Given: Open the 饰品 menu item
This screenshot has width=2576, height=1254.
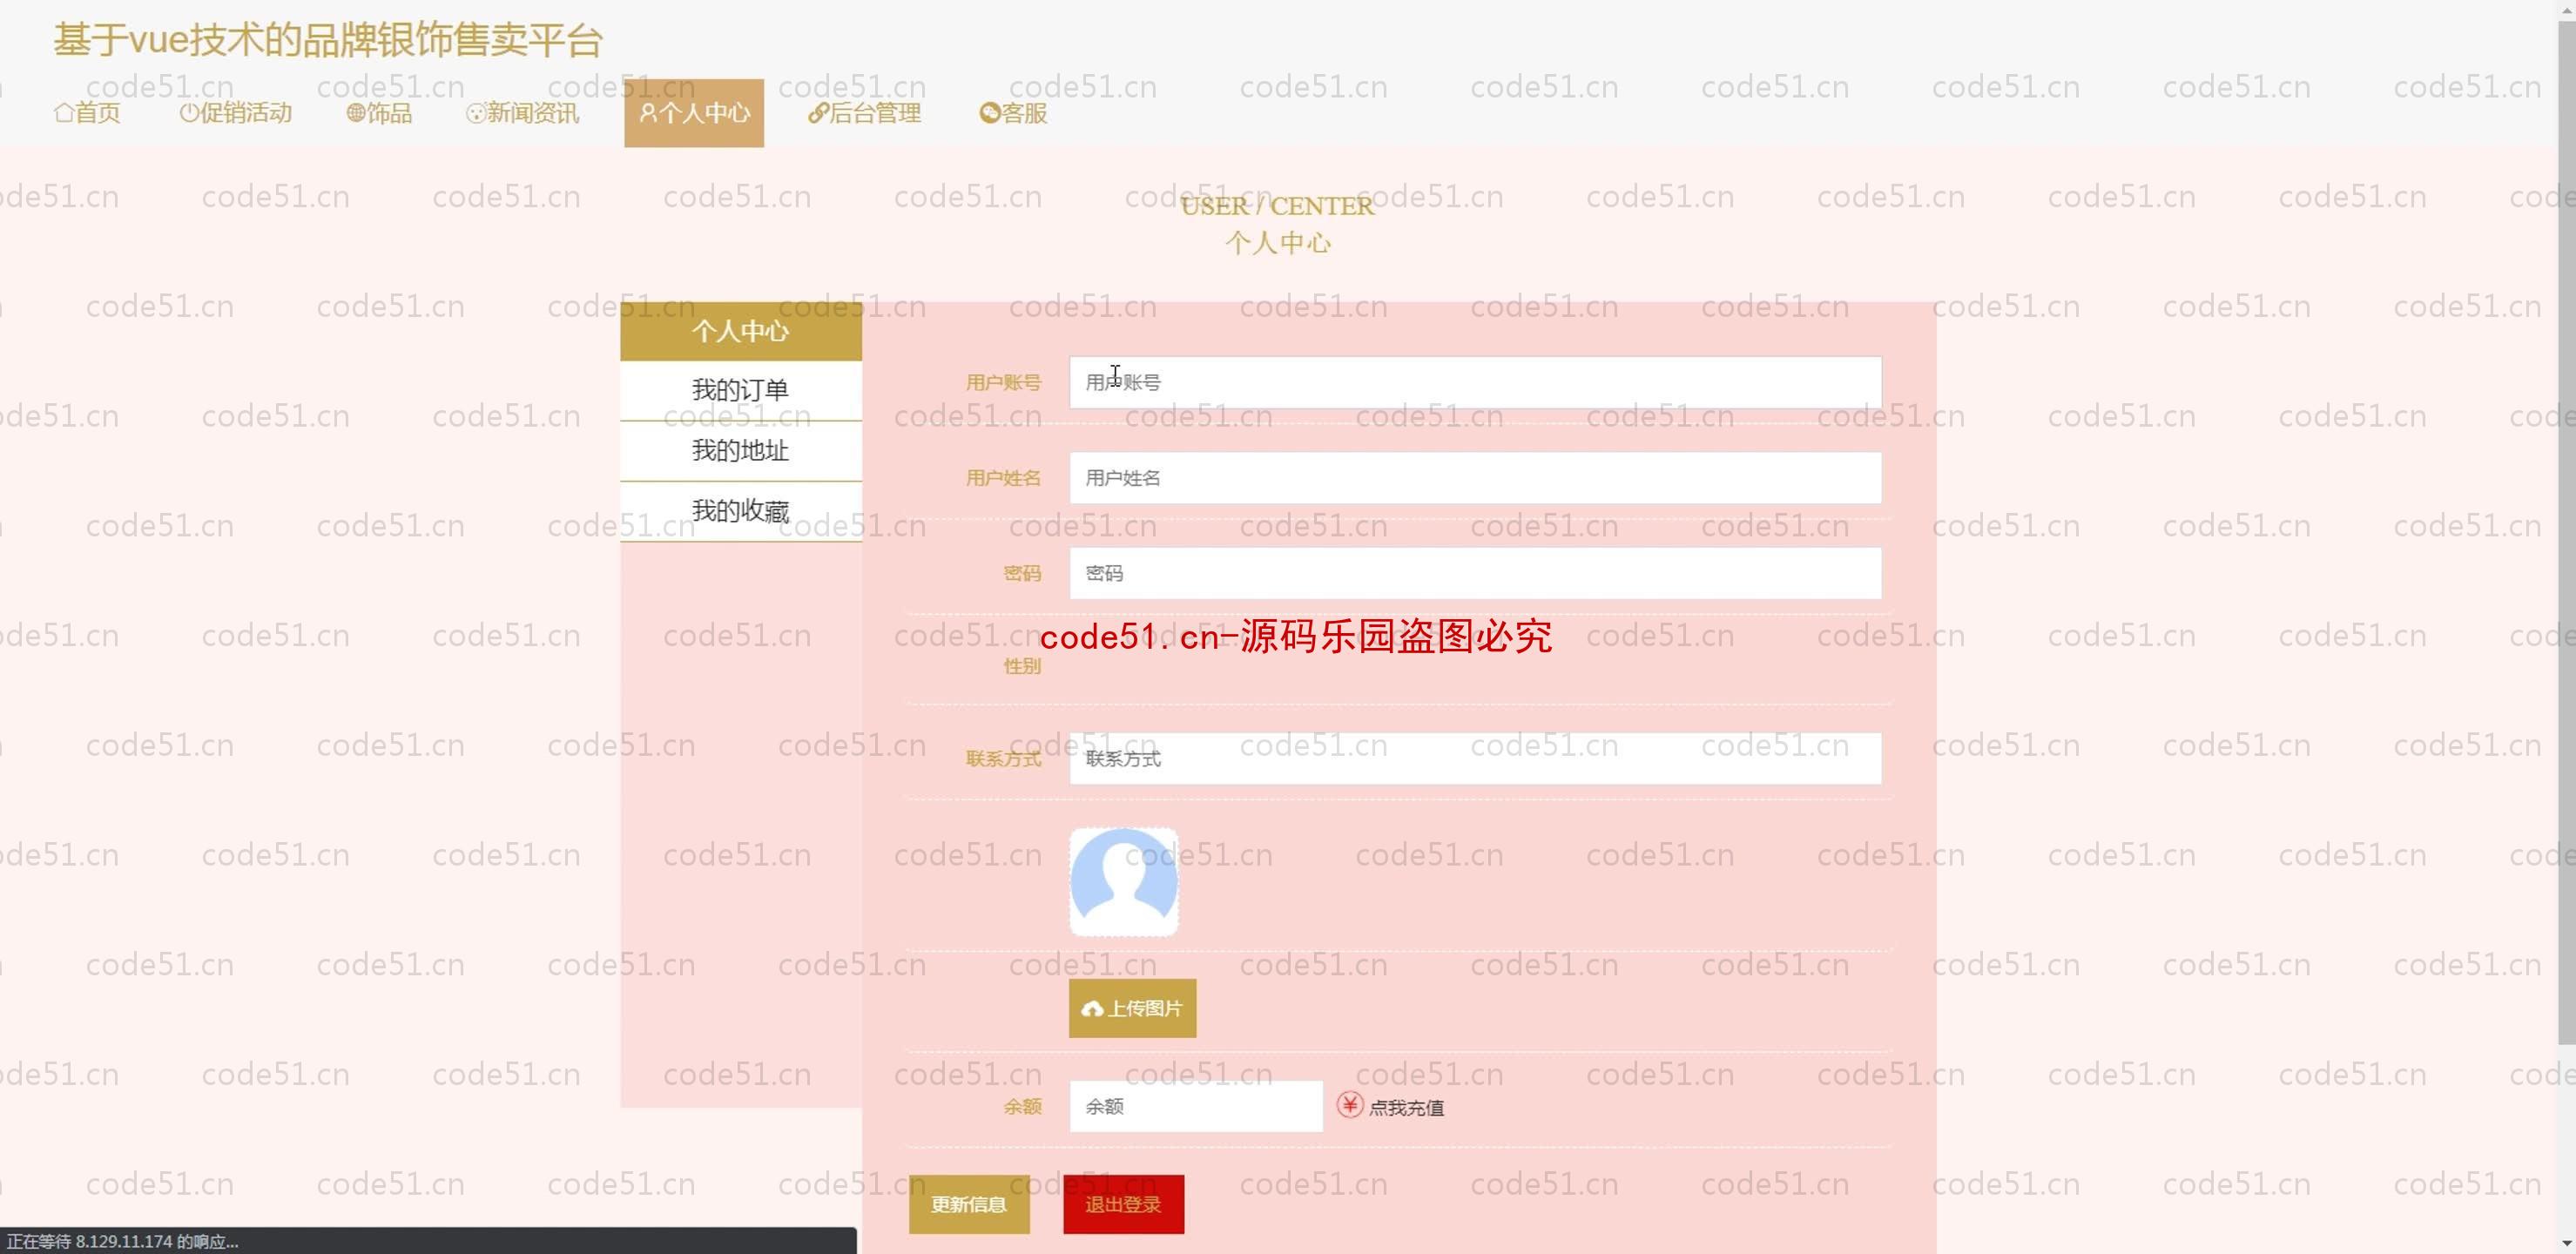Looking at the screenshot, I should point(380,113).
